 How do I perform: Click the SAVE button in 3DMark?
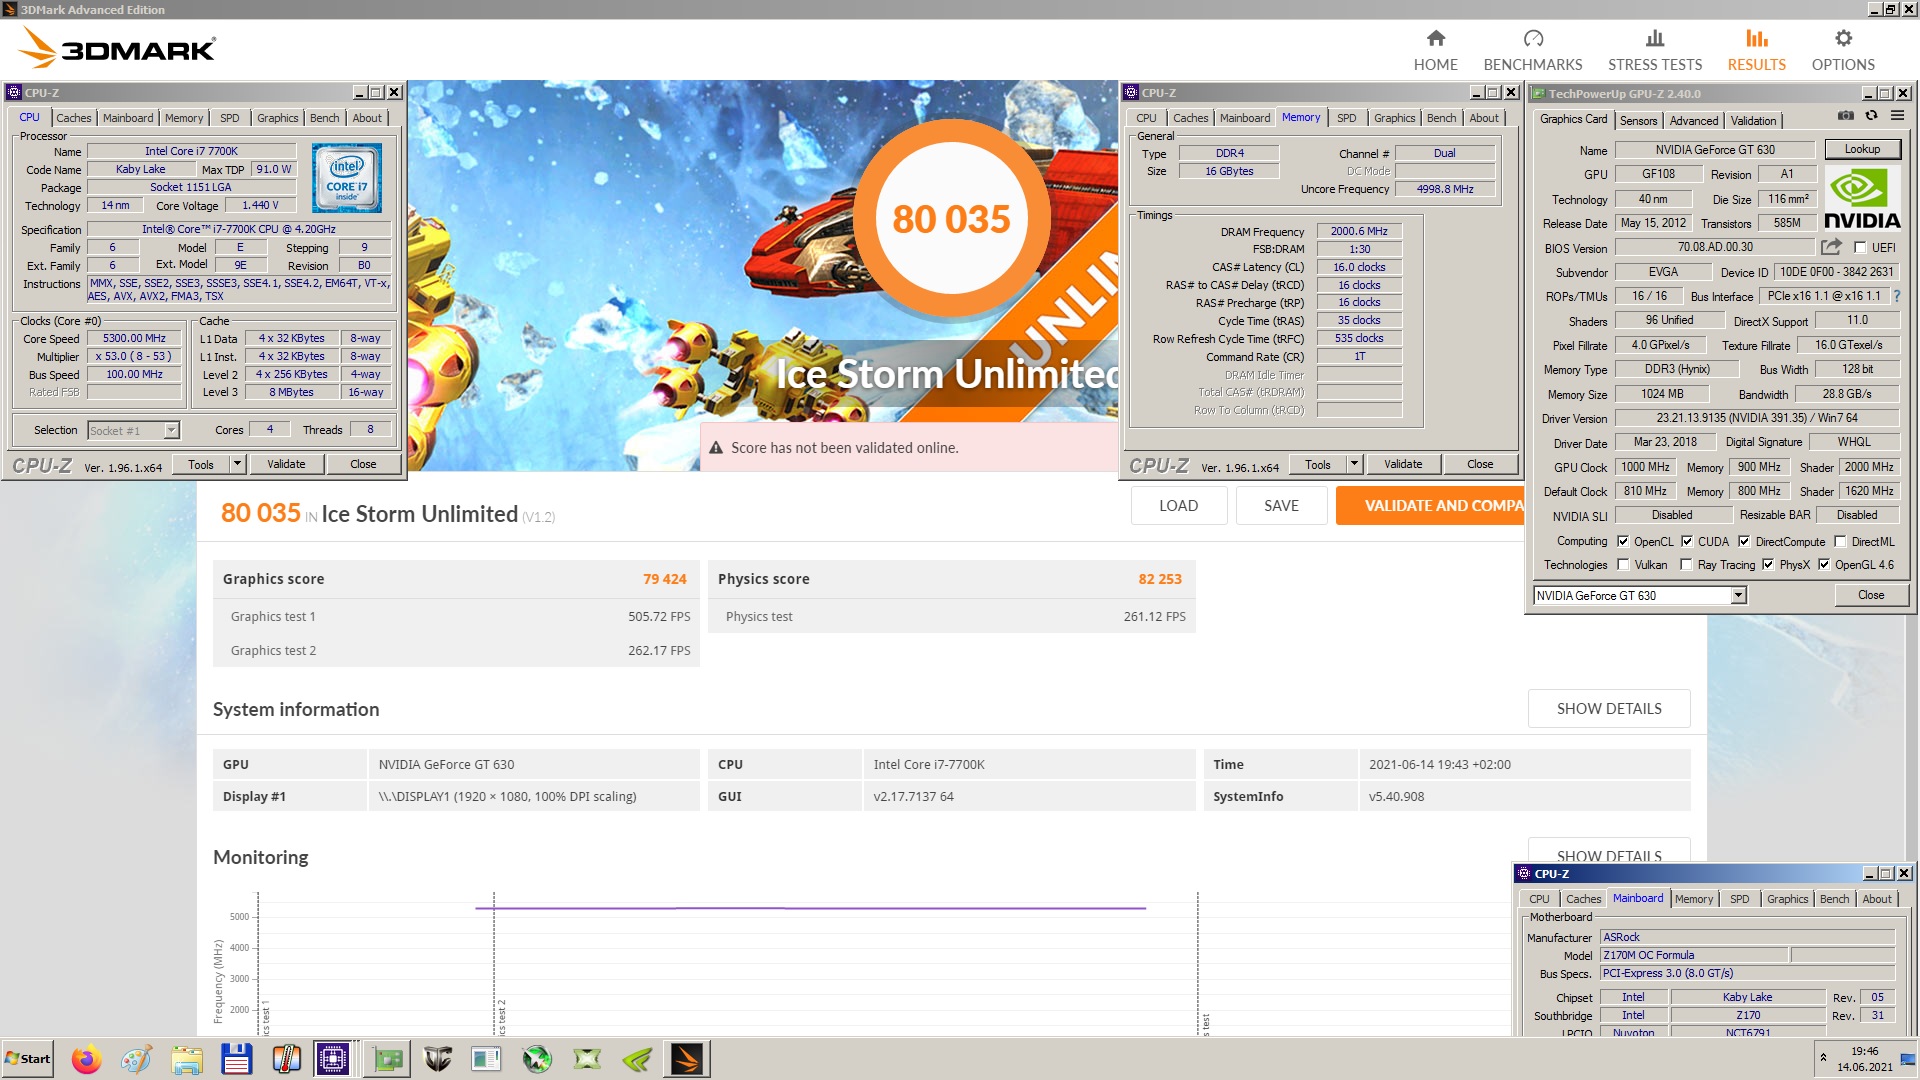tap(1282, 505)
